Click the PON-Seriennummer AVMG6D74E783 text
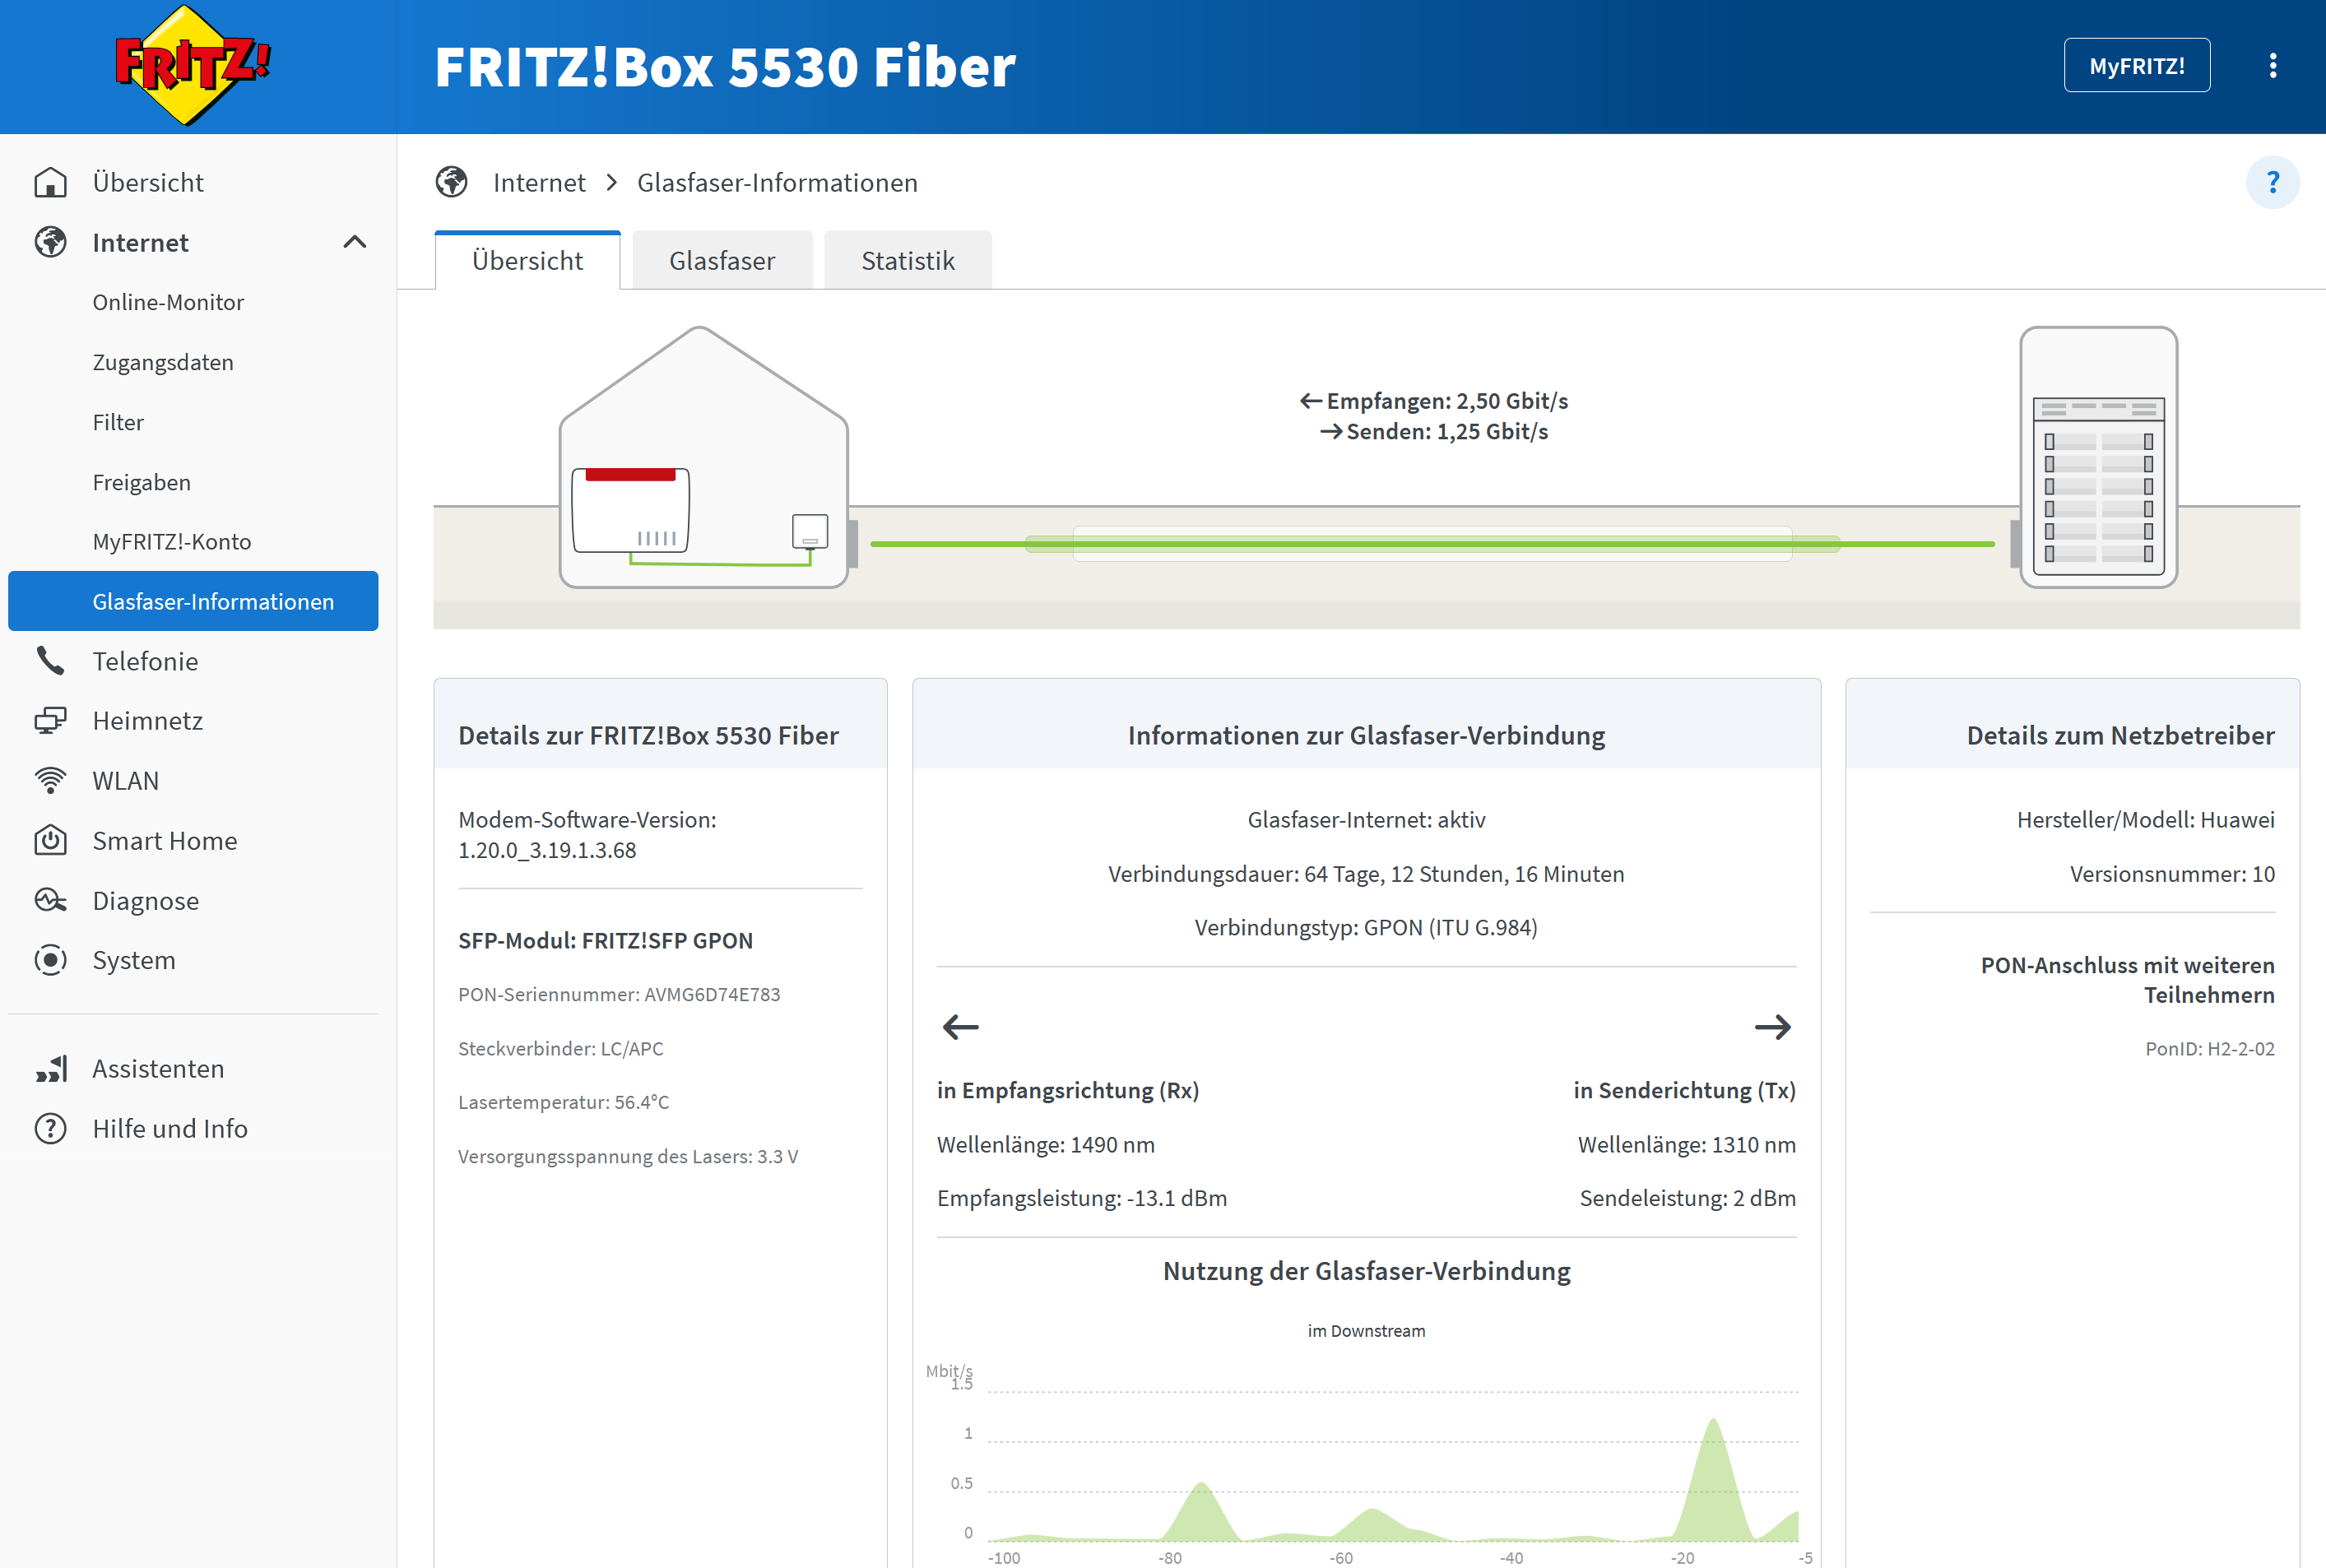This screenshot has width=2326, height=1568. [619, 994]
